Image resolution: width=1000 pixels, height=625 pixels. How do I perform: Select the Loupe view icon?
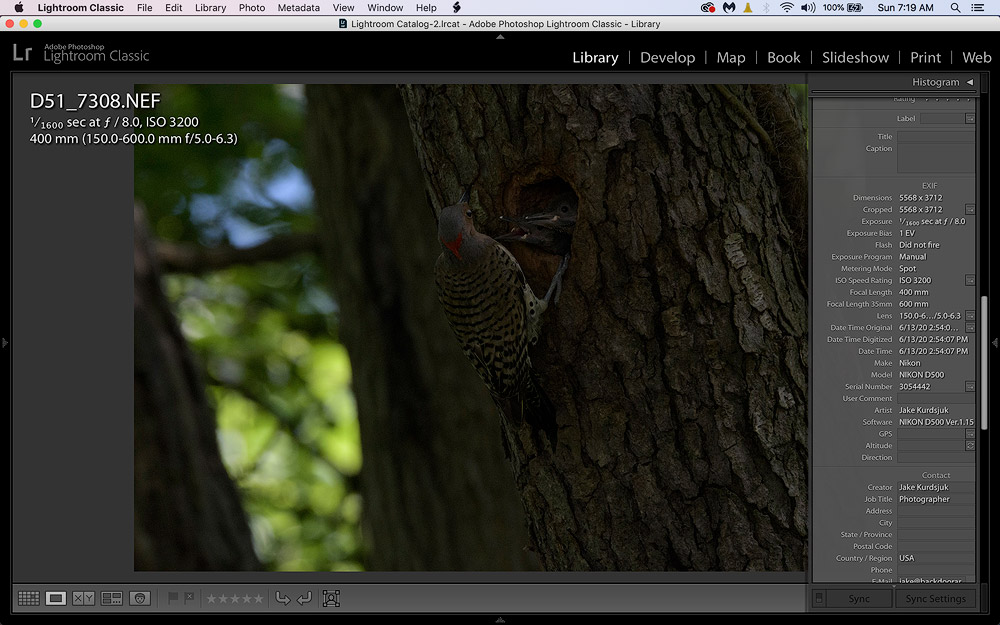[x=56, y=598]
